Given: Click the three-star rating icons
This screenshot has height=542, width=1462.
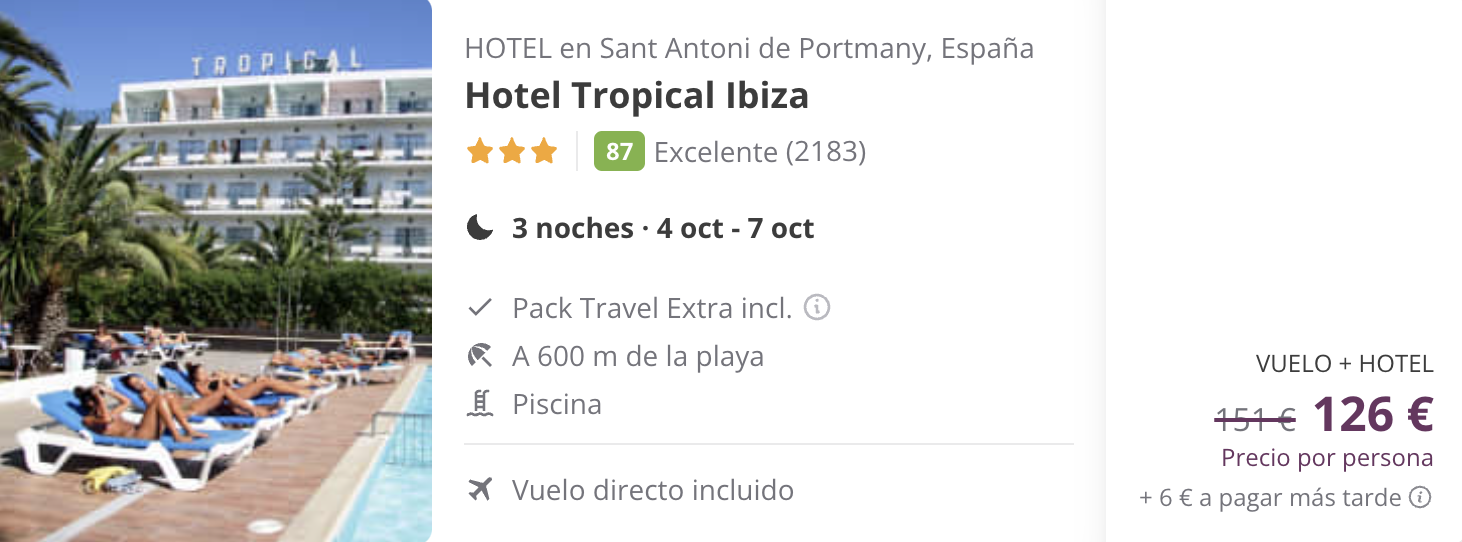Looking at the screenshot, I should (x=512, y=152).
